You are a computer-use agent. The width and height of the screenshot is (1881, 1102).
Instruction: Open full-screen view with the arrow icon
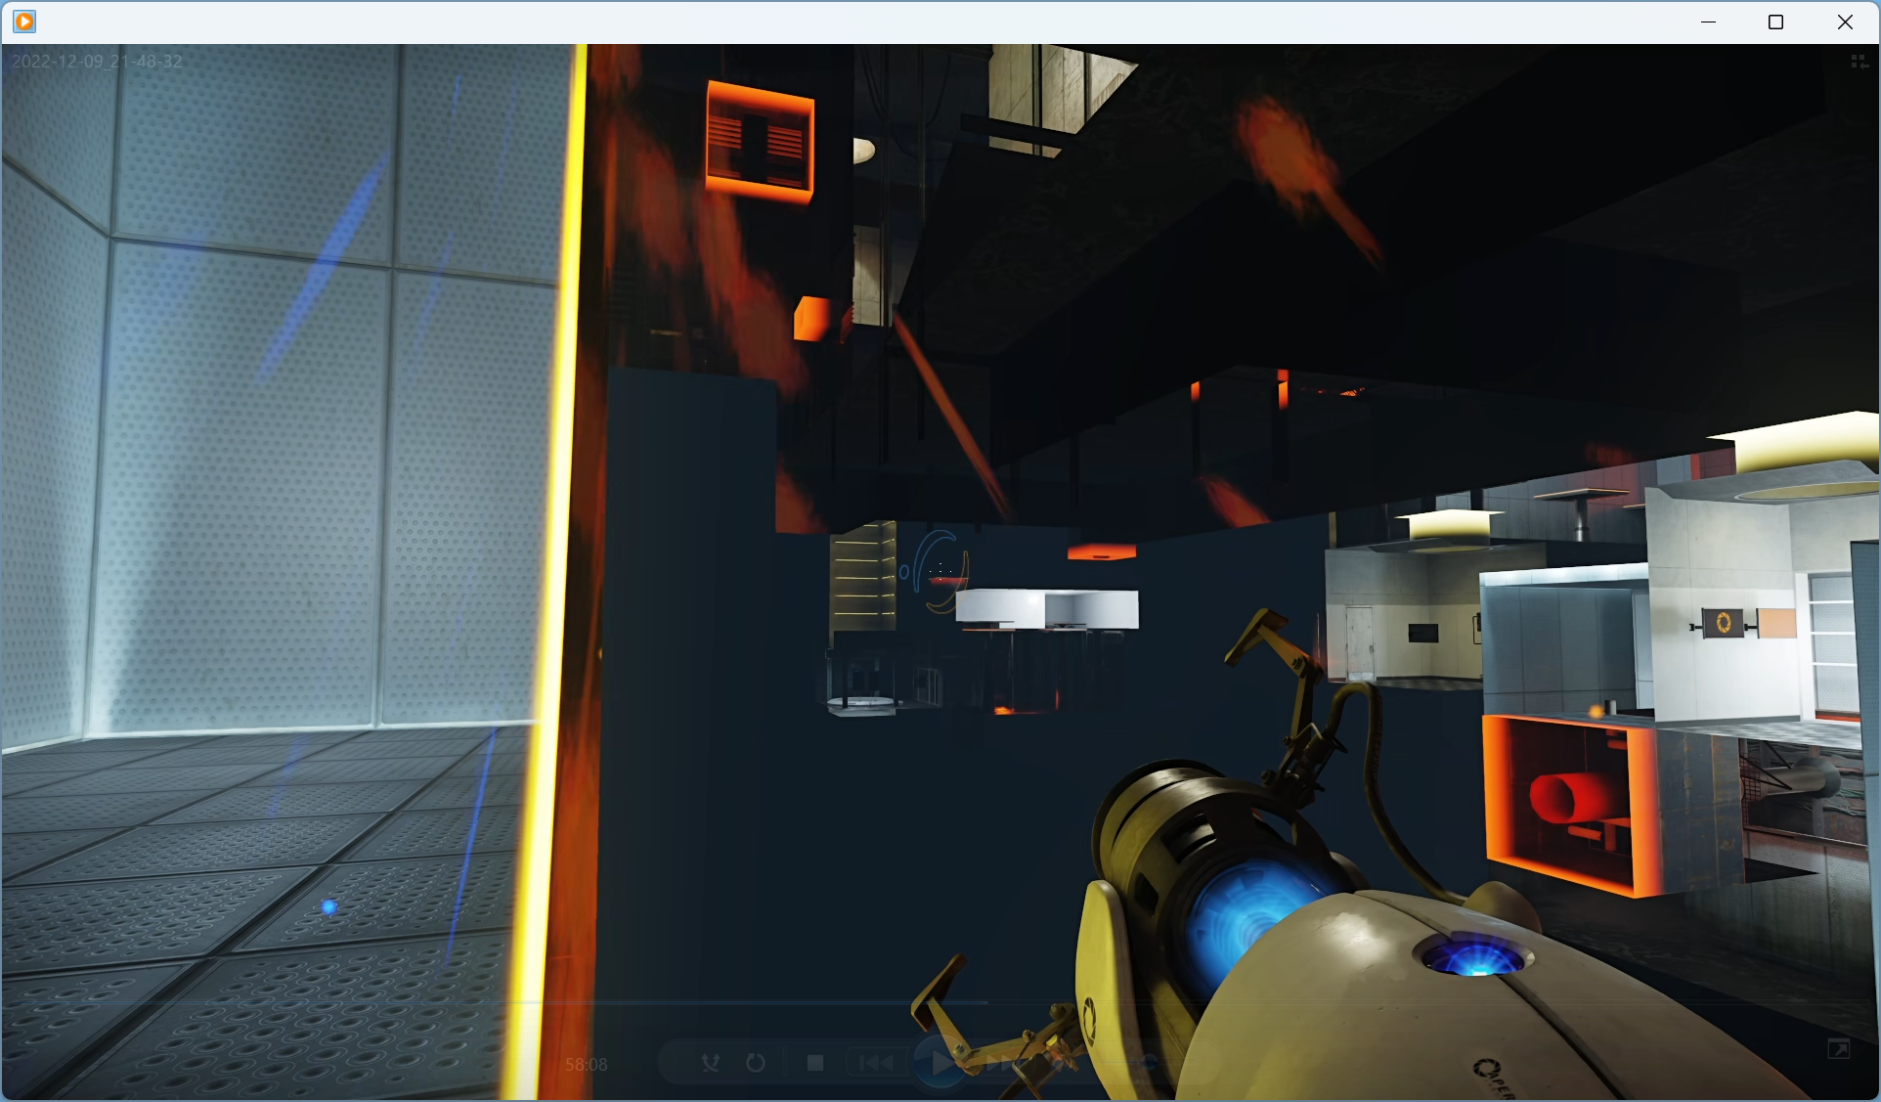[1838, 1049]
